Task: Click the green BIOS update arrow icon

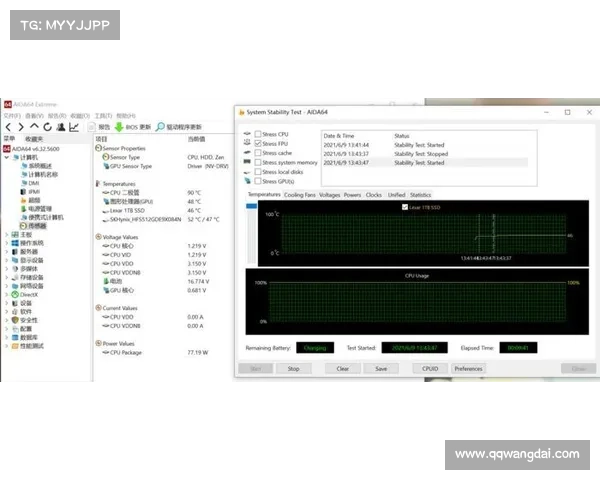Action: point(119,127)
